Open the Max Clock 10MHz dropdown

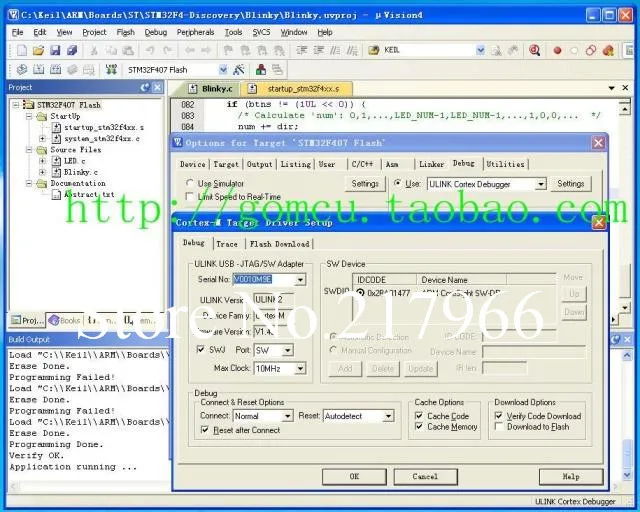coord(300,369)
